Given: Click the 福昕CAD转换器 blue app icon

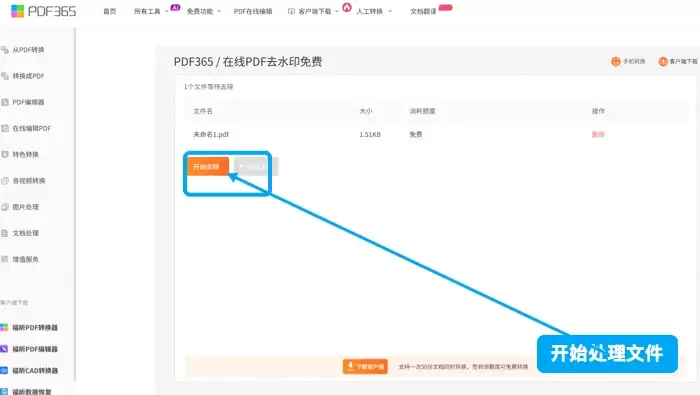Looking at the screenshot, I should [4, 370].
